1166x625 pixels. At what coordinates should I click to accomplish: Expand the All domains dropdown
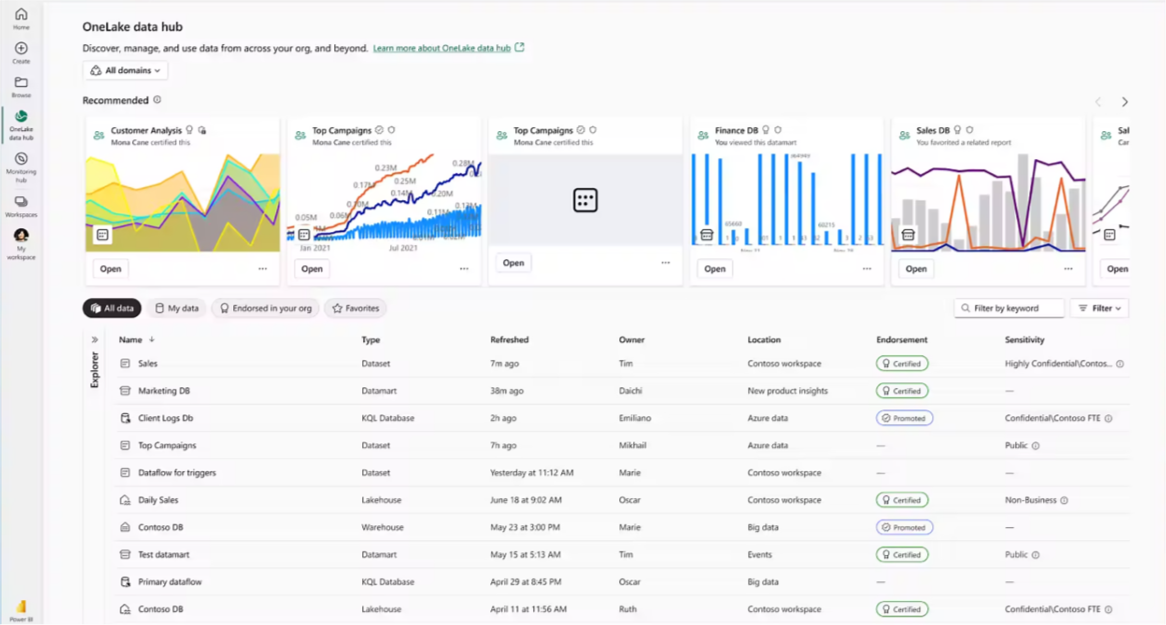point(125,71)
